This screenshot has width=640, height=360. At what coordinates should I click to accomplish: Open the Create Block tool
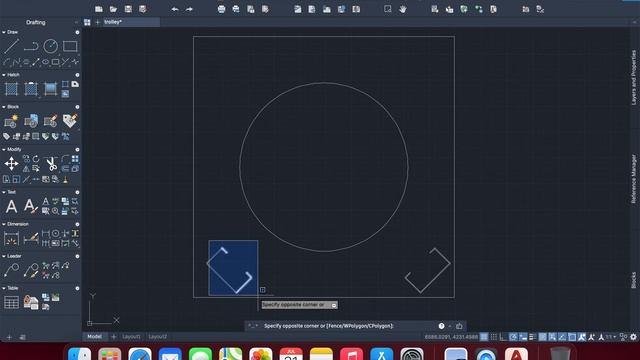(11, 121)
